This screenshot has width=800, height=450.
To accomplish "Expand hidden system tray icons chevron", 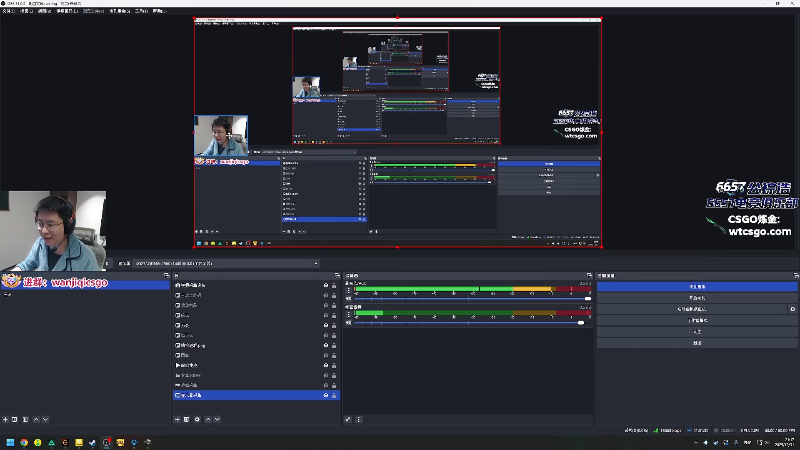I will (695, 442).
